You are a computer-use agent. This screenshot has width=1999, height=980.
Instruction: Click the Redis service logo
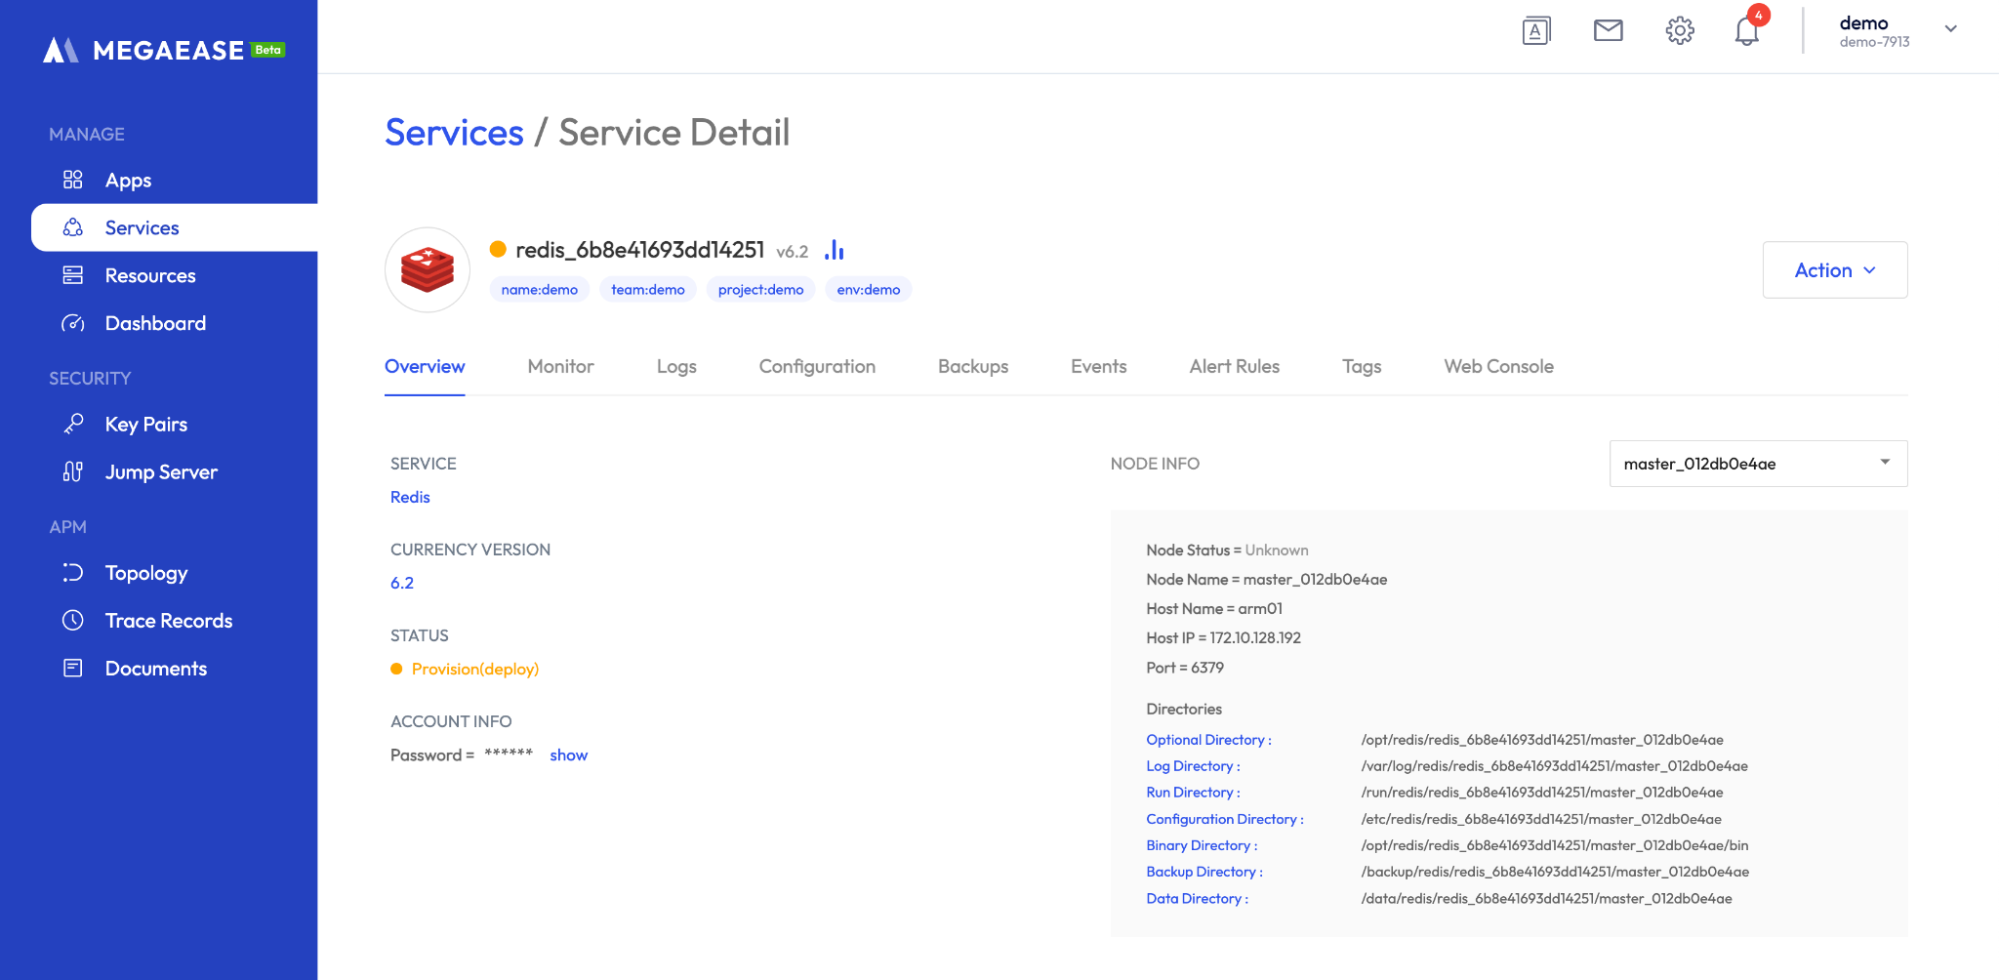point(427,270)
